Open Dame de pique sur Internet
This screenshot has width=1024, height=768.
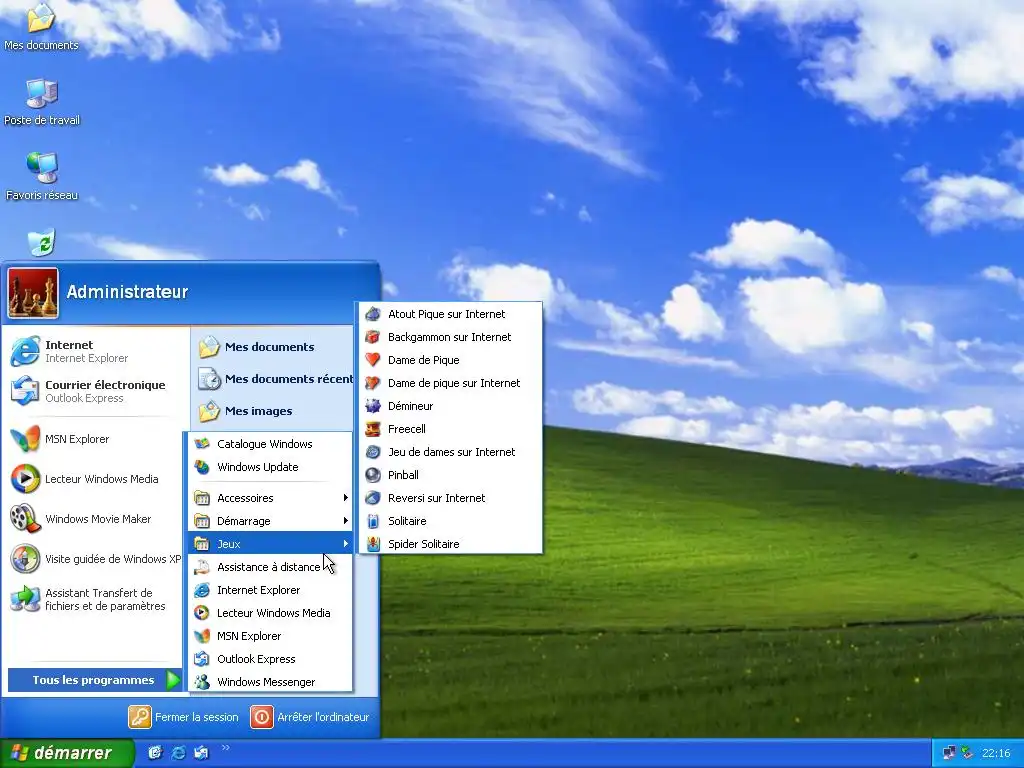pyautogui.click(x=450, y=383)
